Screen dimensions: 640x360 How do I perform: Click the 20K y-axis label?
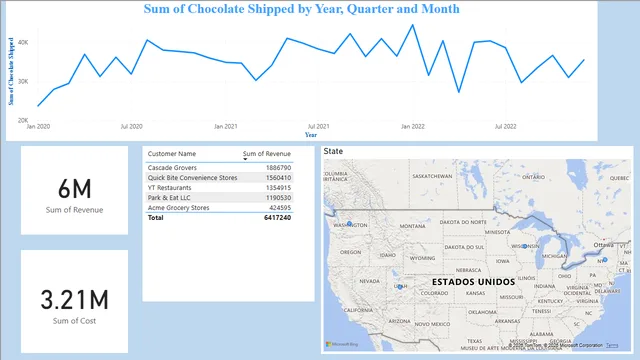[x=23, y=120]
